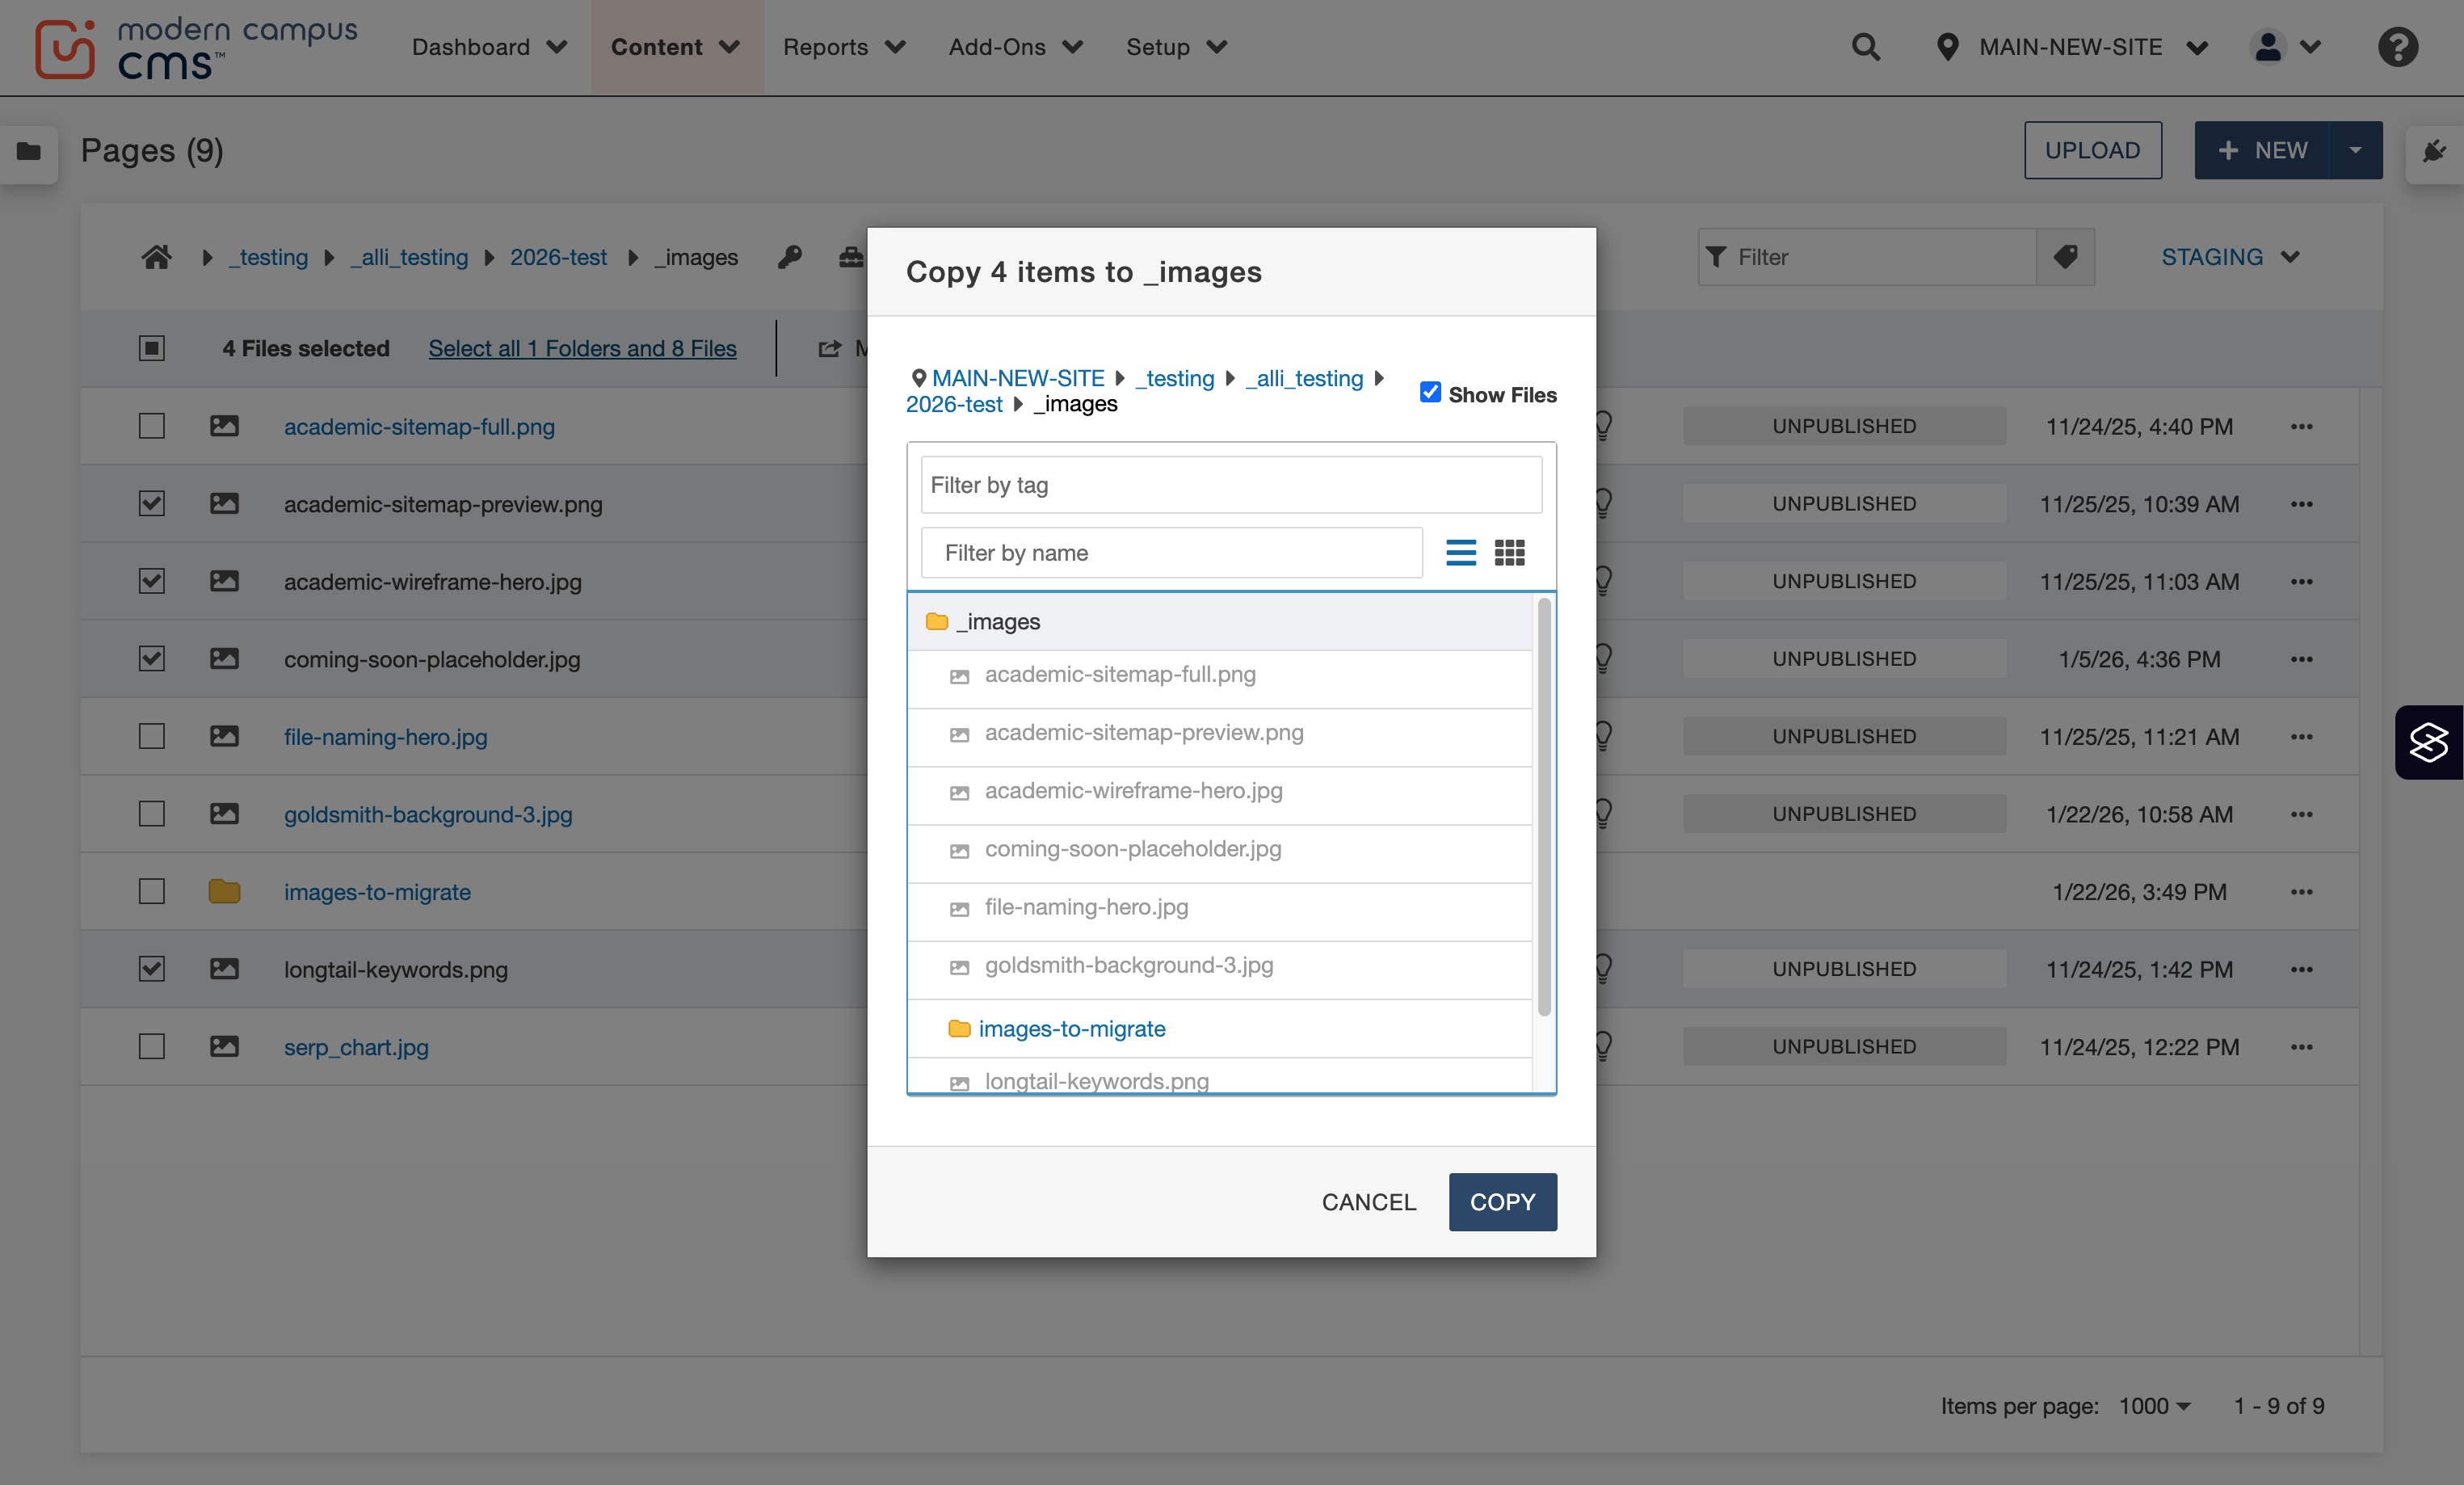Click the copy dialog file list scrollbar
Screen dimensions: 2464x1485
tap(1544, 806)
